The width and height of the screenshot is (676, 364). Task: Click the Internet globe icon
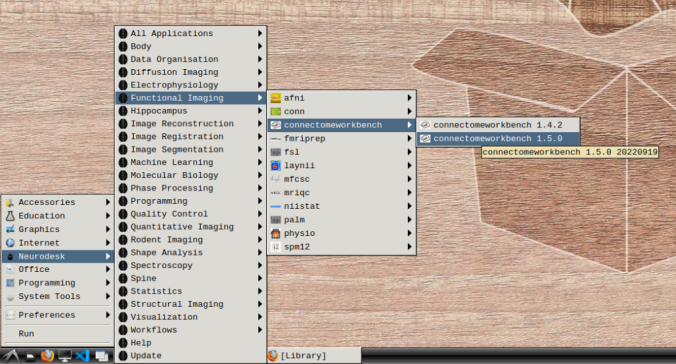10,243
